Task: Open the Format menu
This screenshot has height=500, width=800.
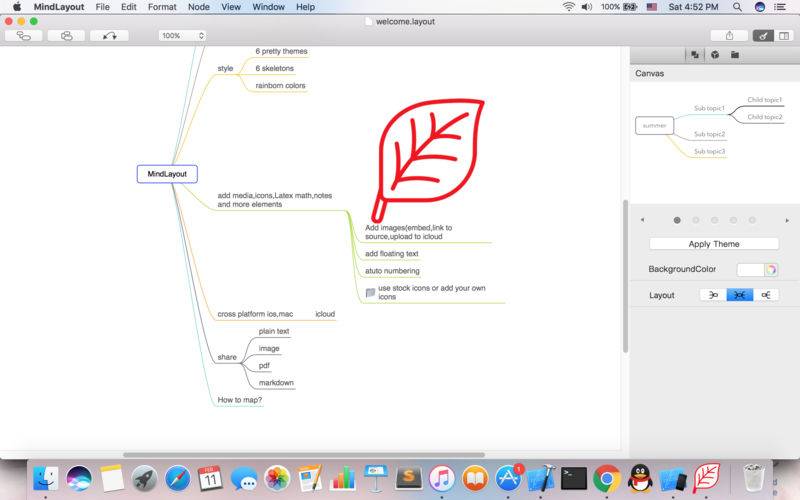Action: pyautogui.click(x=162, y=7)
